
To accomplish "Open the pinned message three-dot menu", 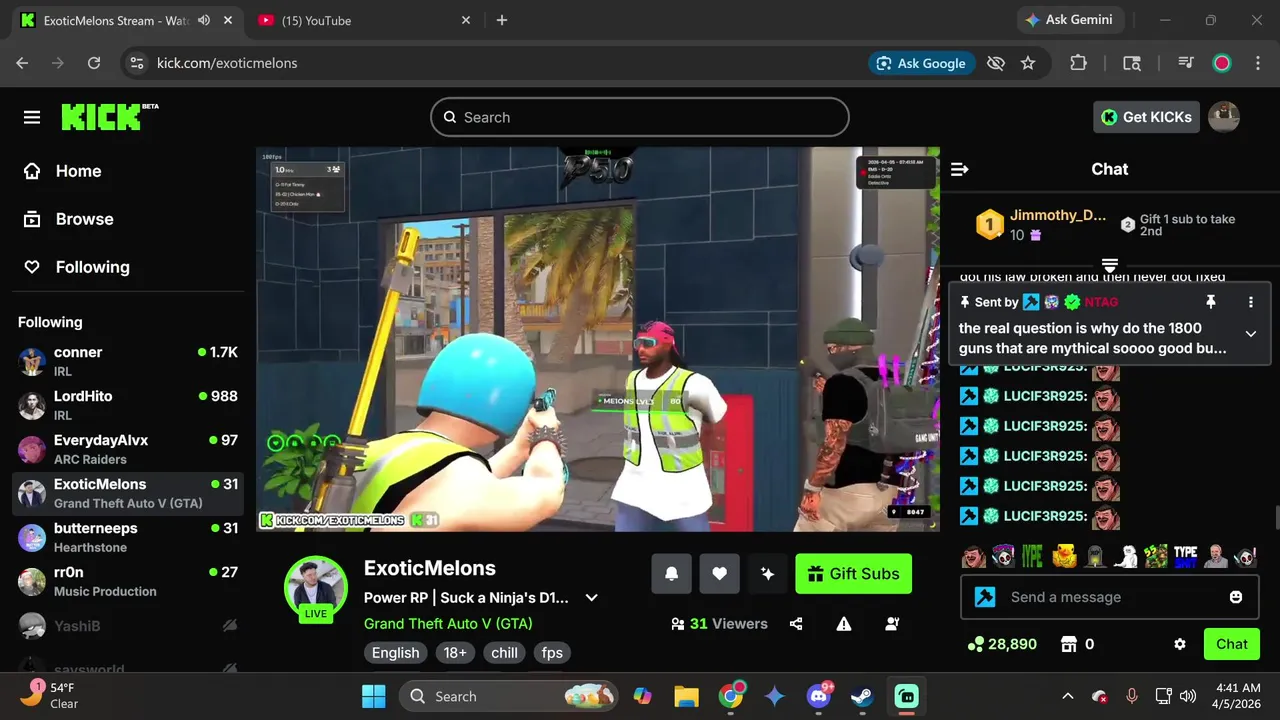I will pyautogui.click(x=1250, y=302).
